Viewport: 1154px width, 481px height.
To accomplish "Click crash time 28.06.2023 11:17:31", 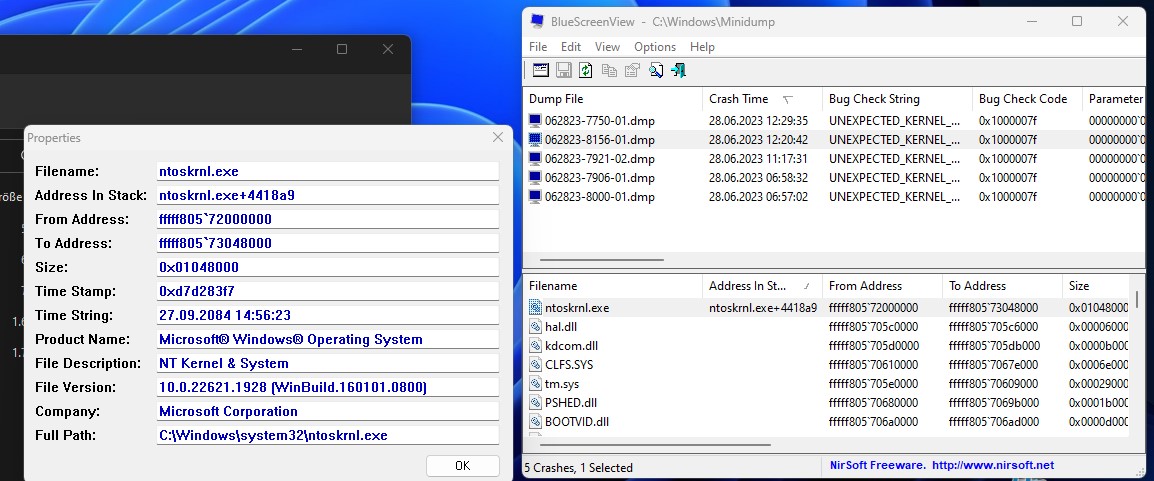I will 758,159.
